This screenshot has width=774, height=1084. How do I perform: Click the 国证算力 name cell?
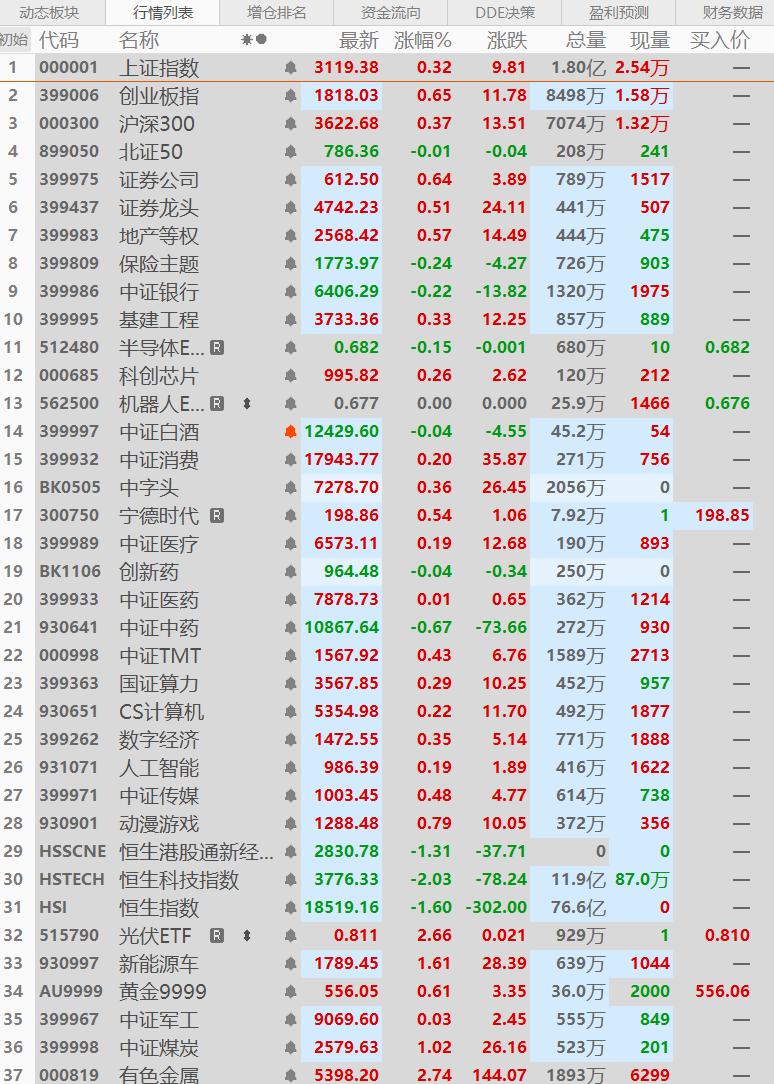click(159, 684)
